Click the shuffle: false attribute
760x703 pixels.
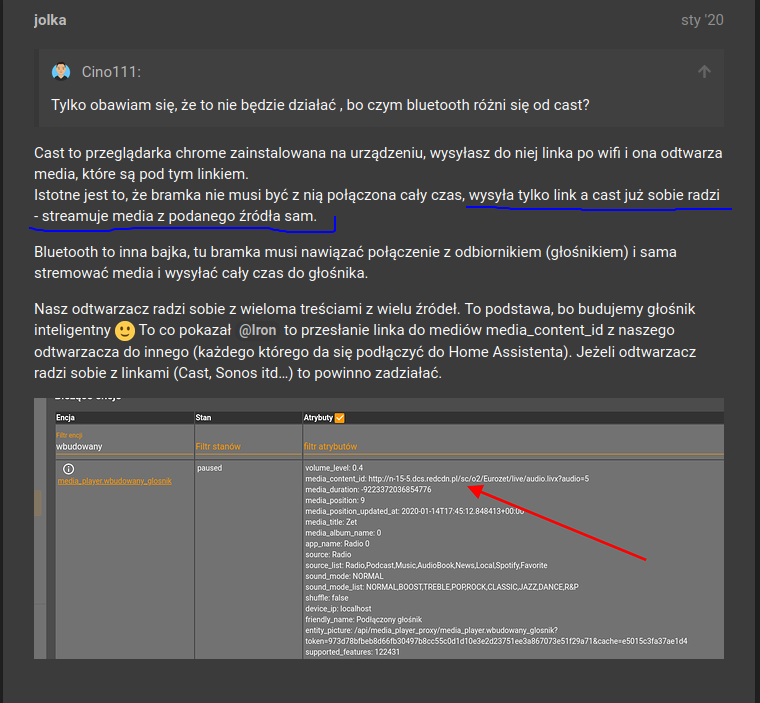tap(327, 598)
